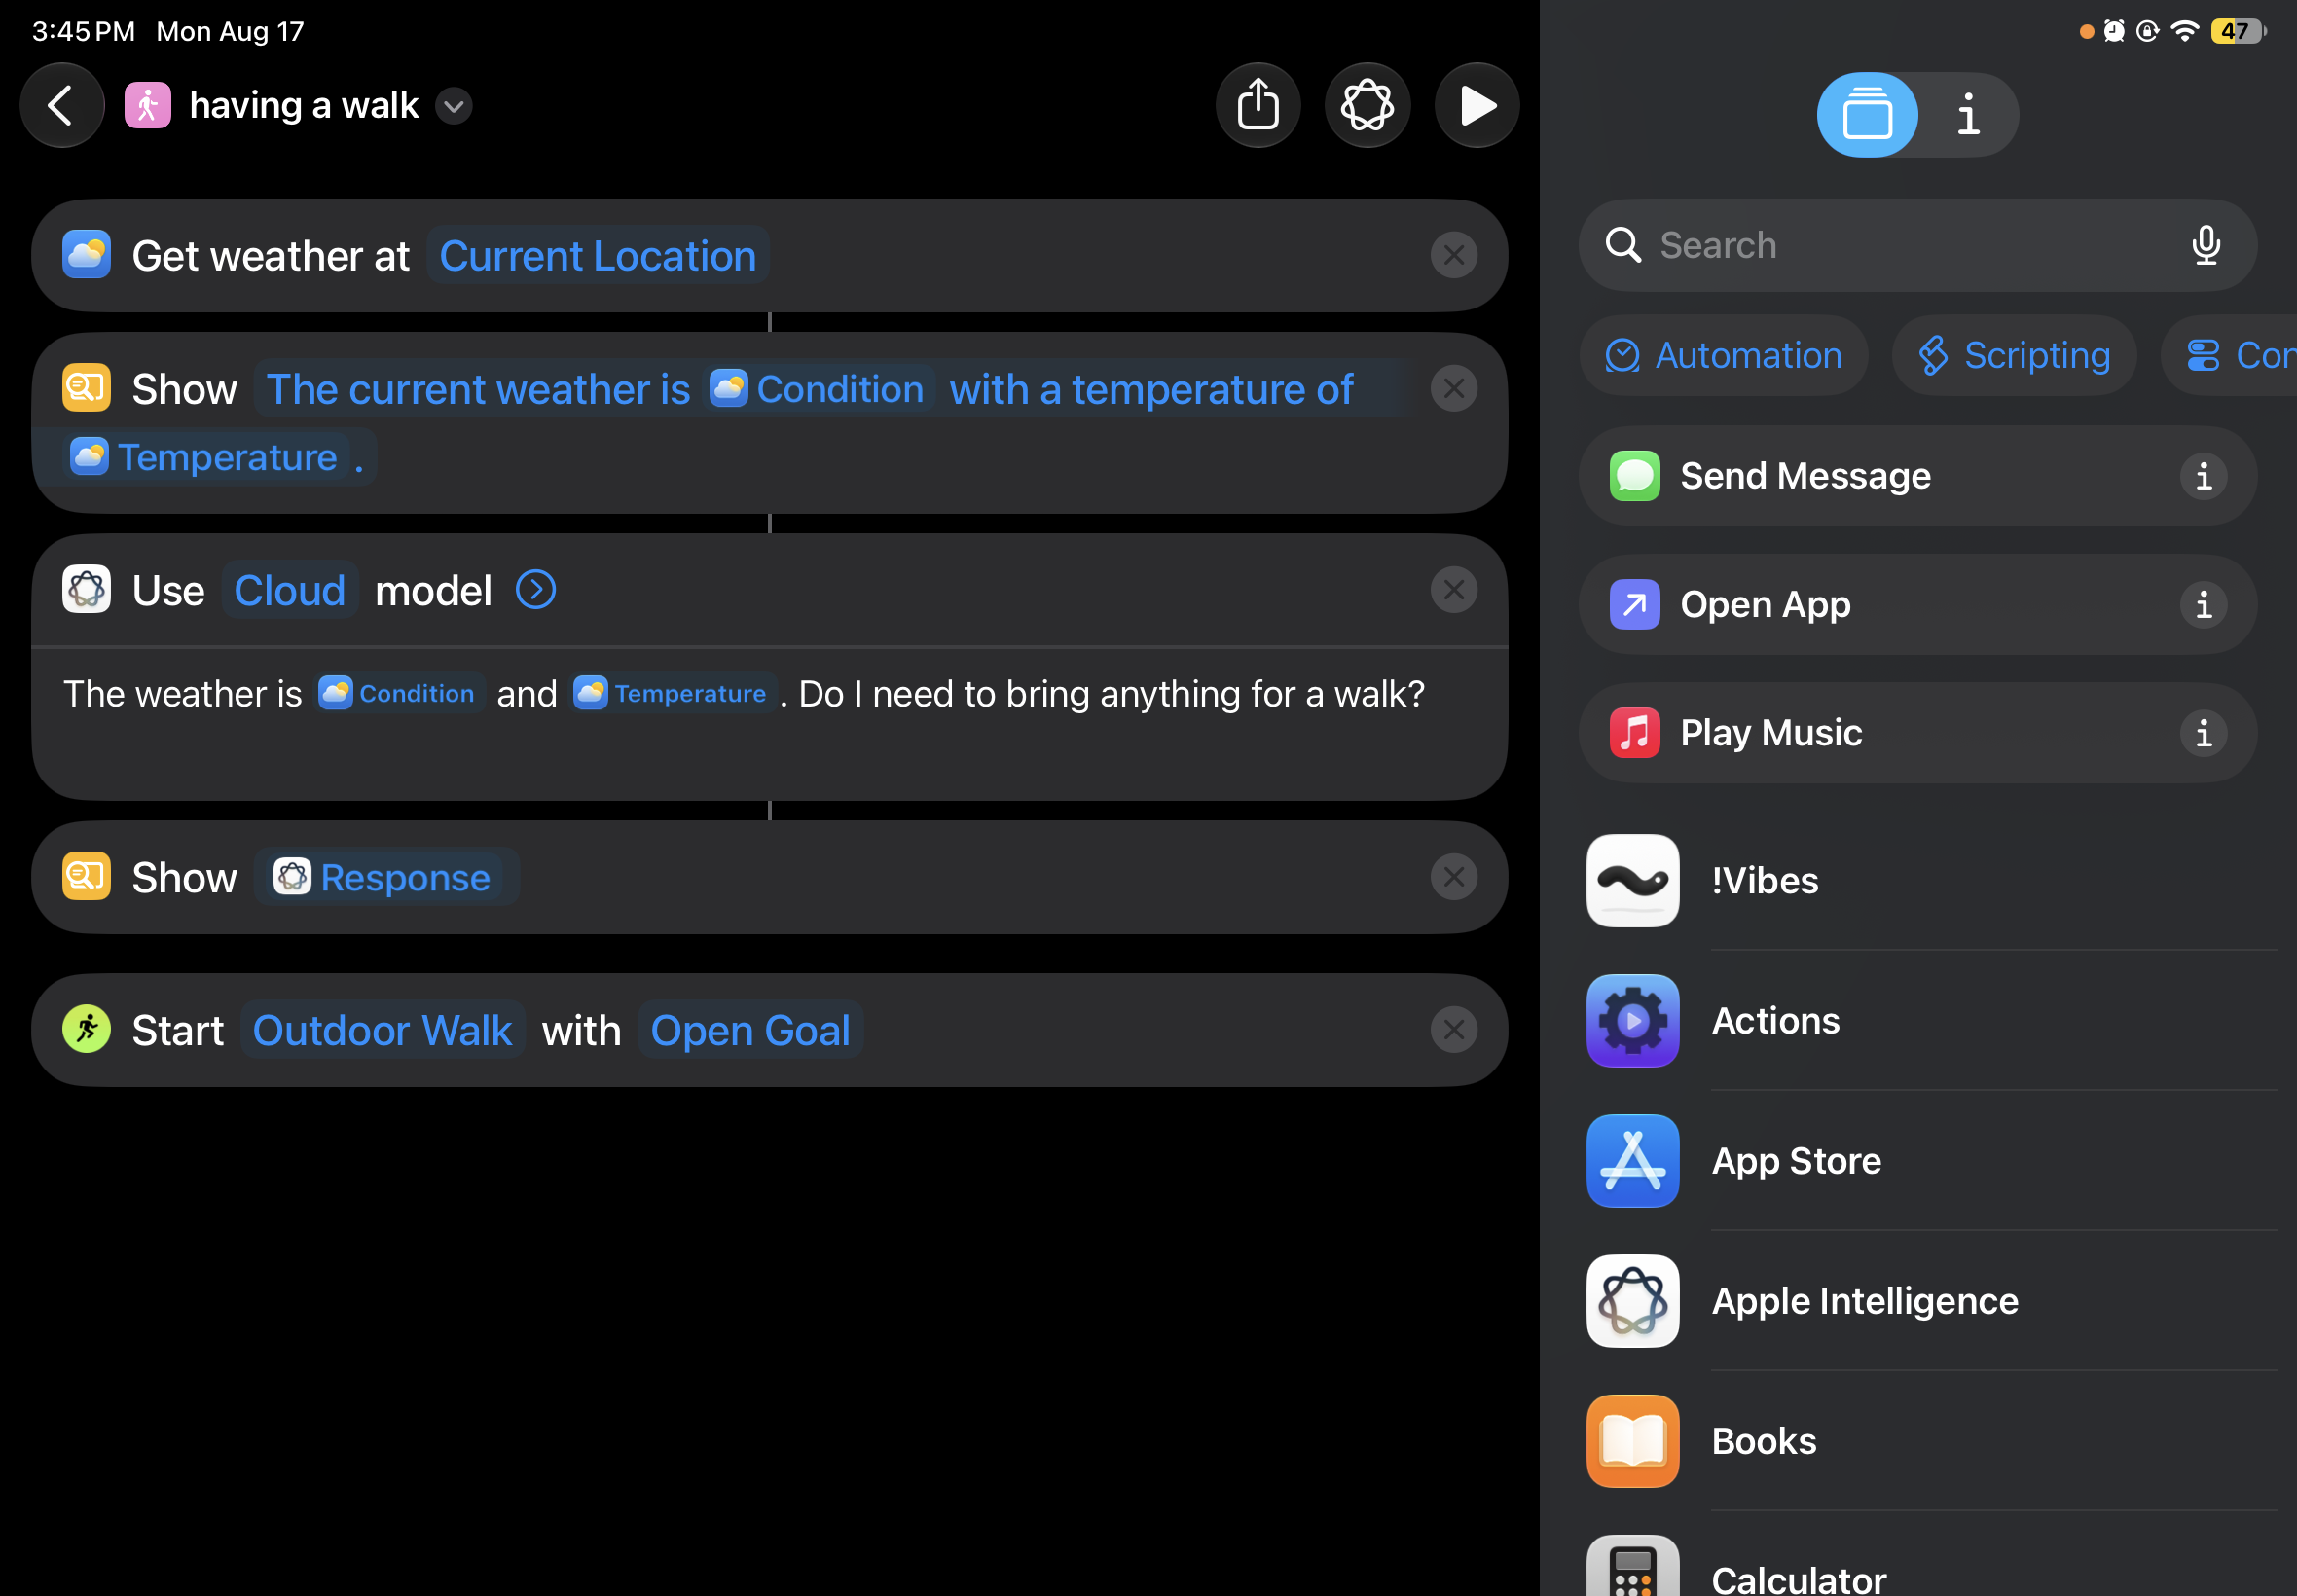
Task: Expand the 'having a walk' title dropdown
Action: pos(454,106)
